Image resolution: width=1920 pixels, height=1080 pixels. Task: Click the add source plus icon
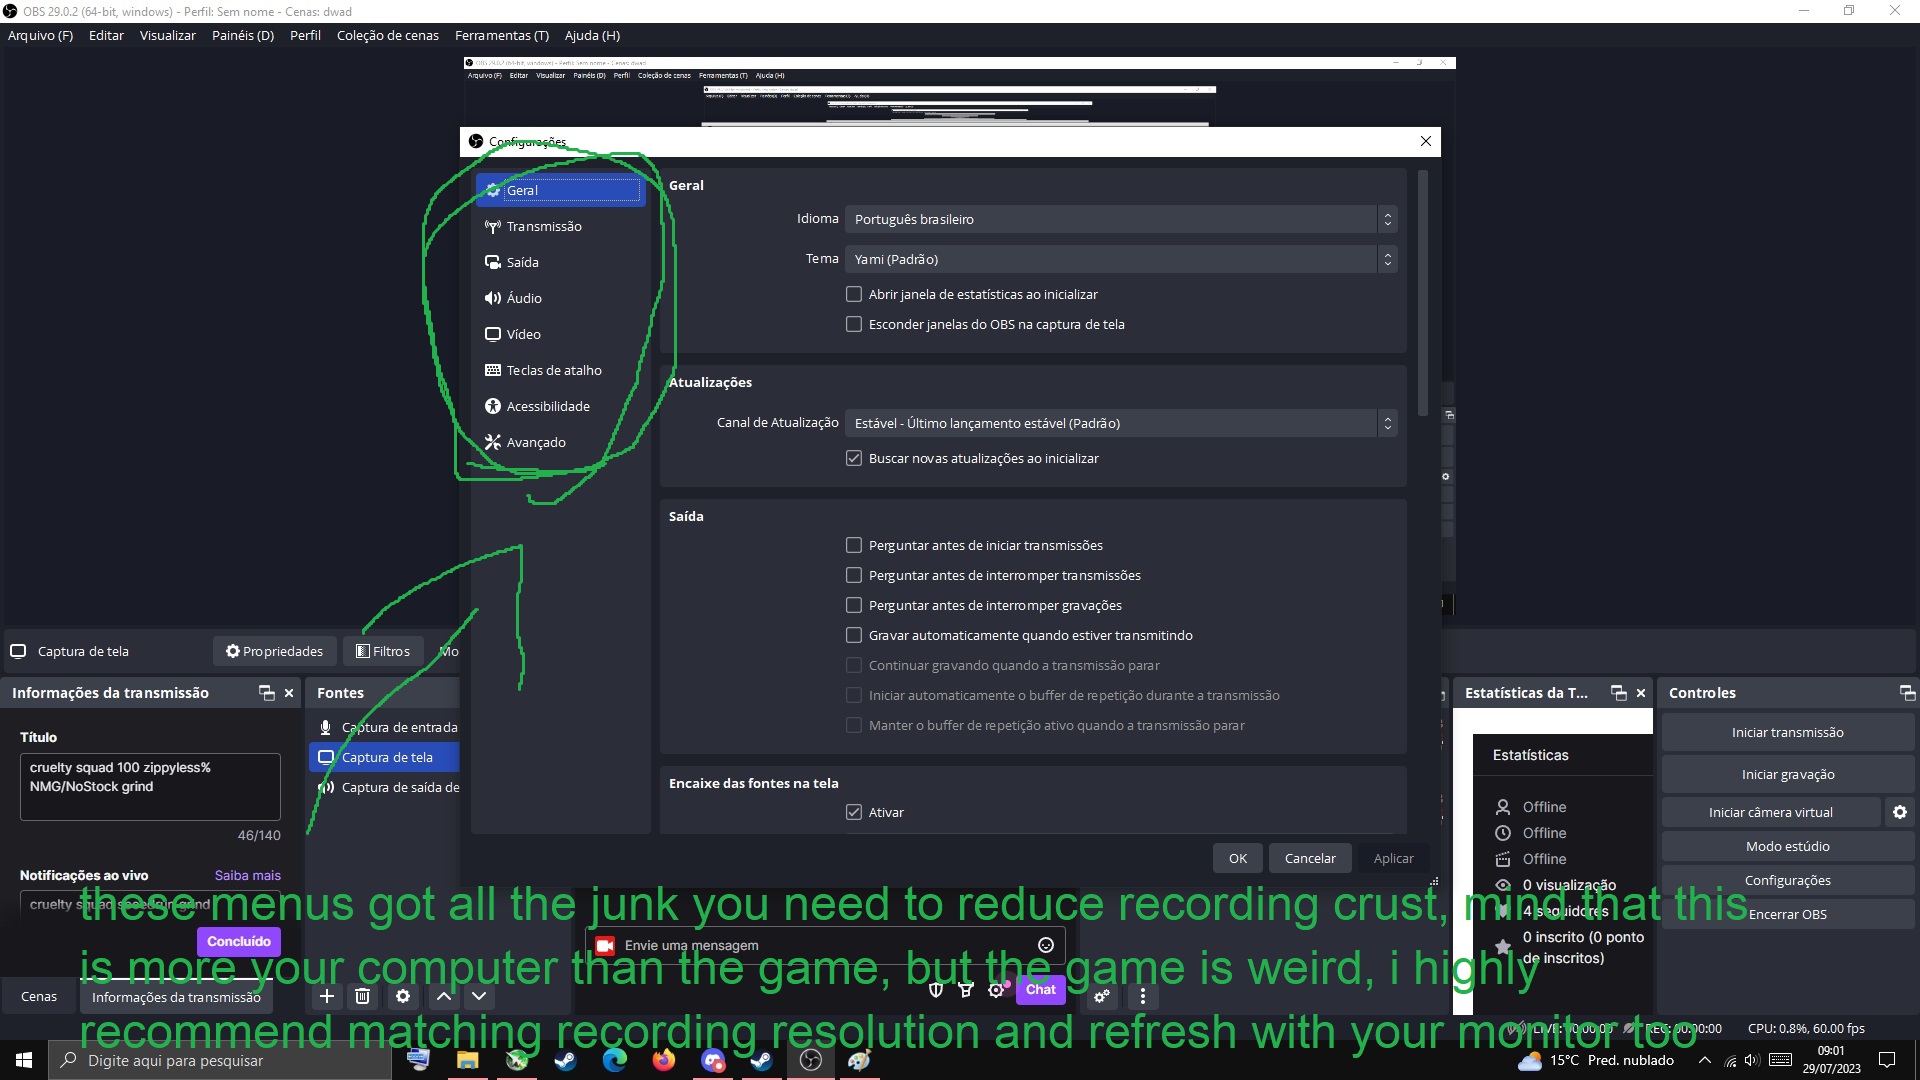pyautogui.click(x=327, y=996)
